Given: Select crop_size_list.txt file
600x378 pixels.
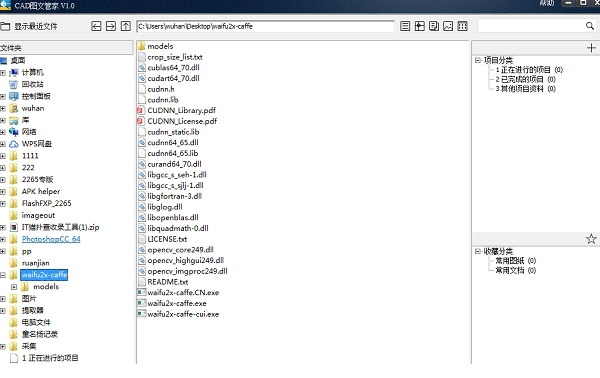Looking at the screenshot, I should (x=175, y=57).
